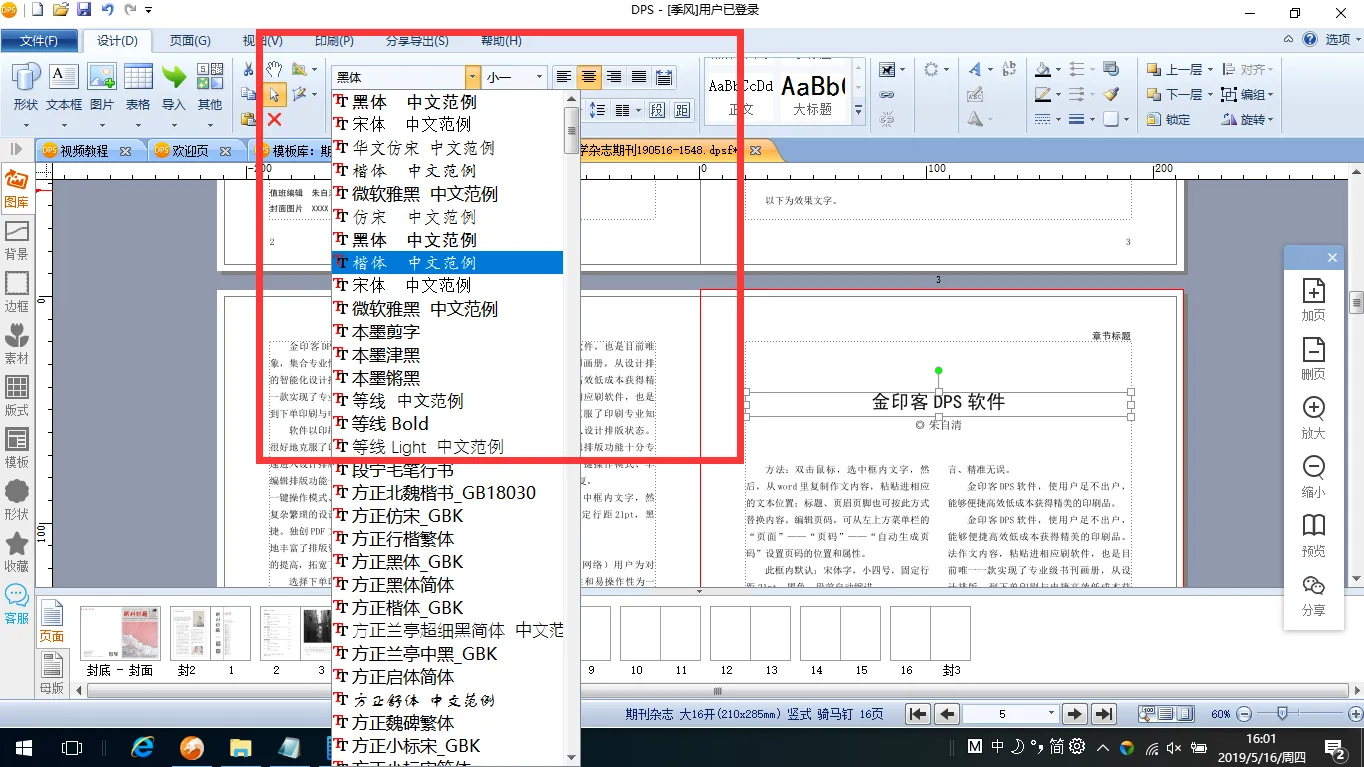Screen dimensions: 1364x767
Task: Select the hand pan tool
Action: pos(274,69)
